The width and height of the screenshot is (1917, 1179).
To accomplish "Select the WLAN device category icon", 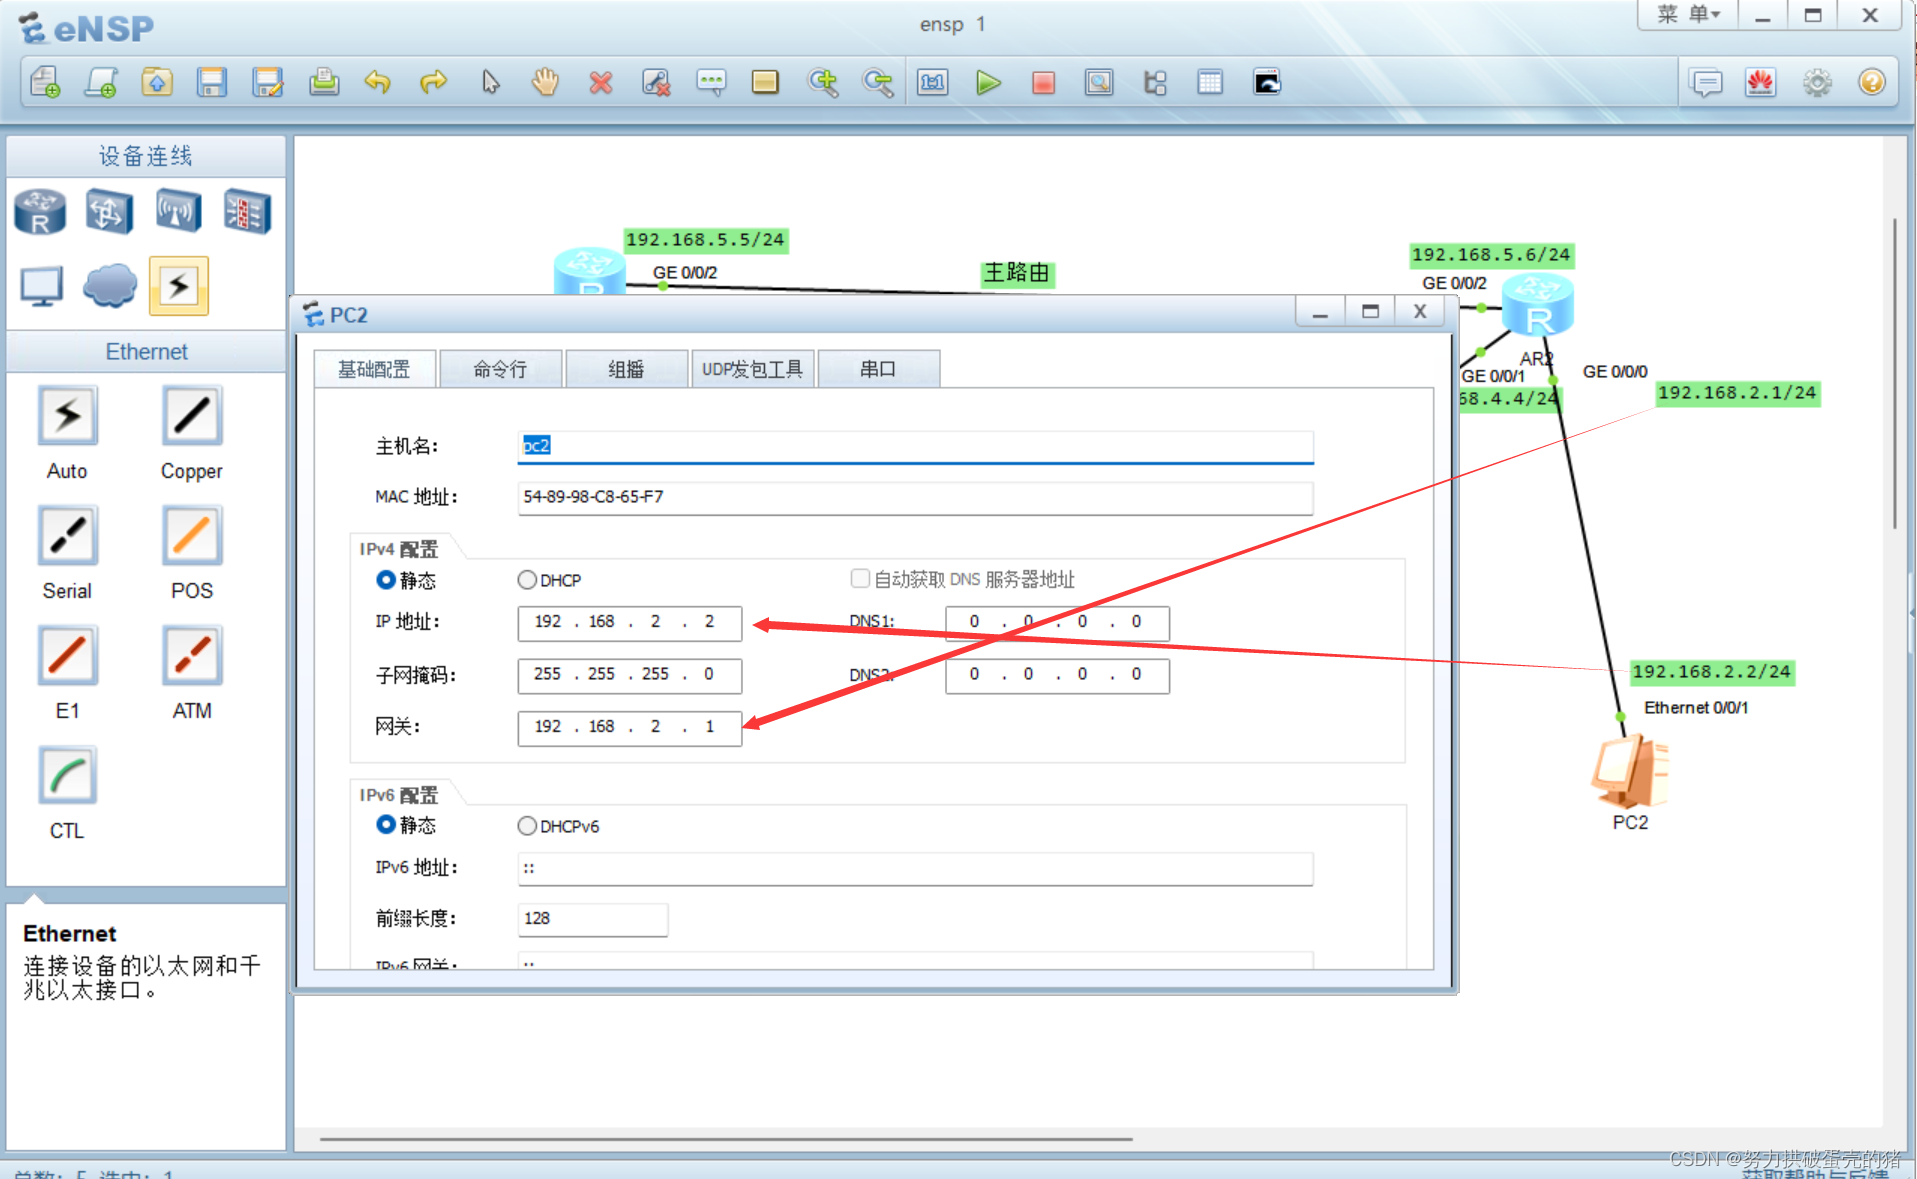I will [178, 211].
